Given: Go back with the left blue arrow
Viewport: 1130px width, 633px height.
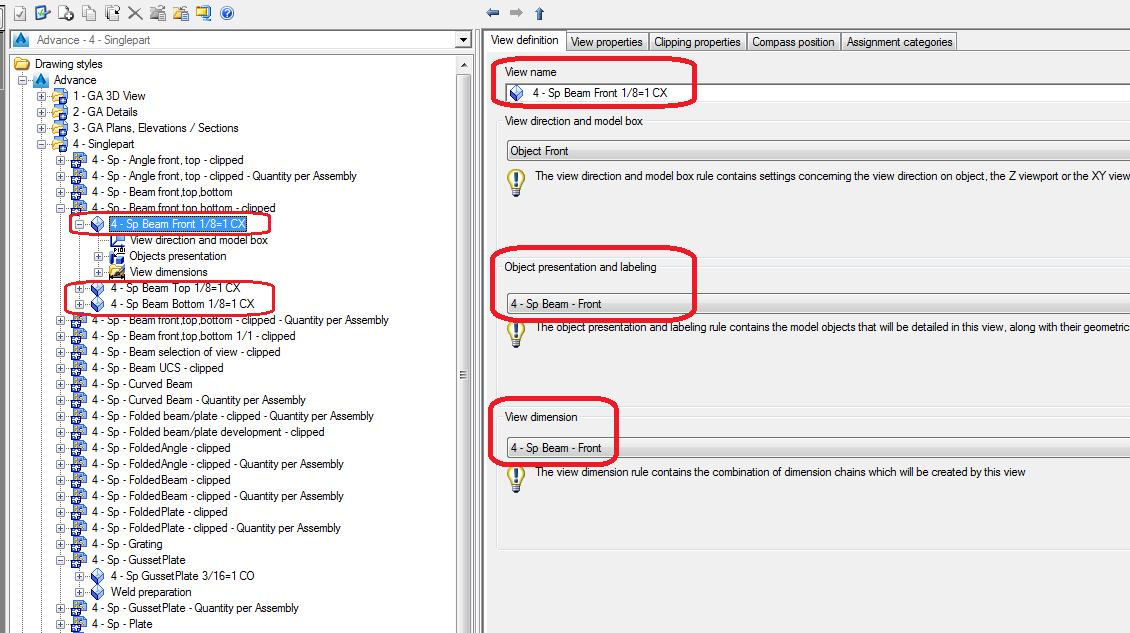Looking at the screenshot, I should coord(493,12).
